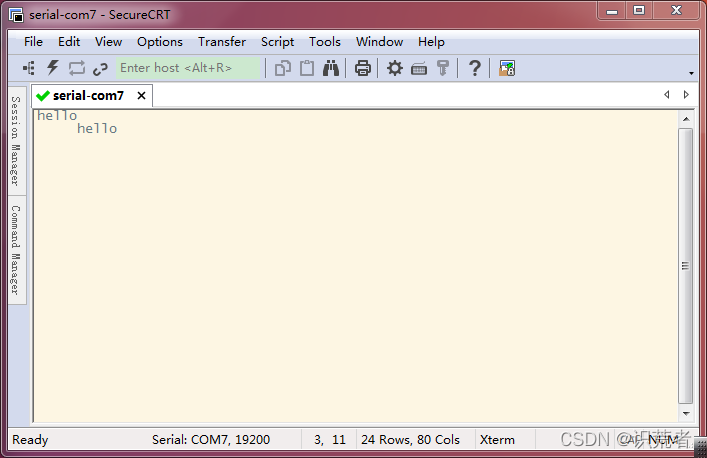
Task: Open the Session Manager side panel
Action: pyautogui.click(x=16, y=140)
